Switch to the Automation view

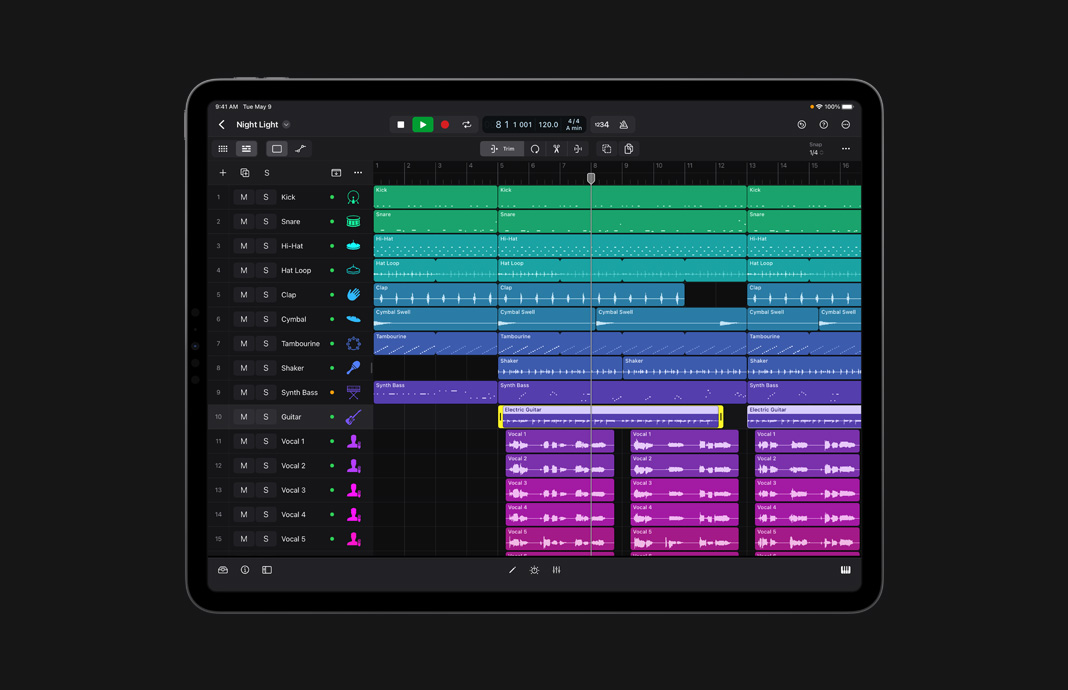coord(300,149)
